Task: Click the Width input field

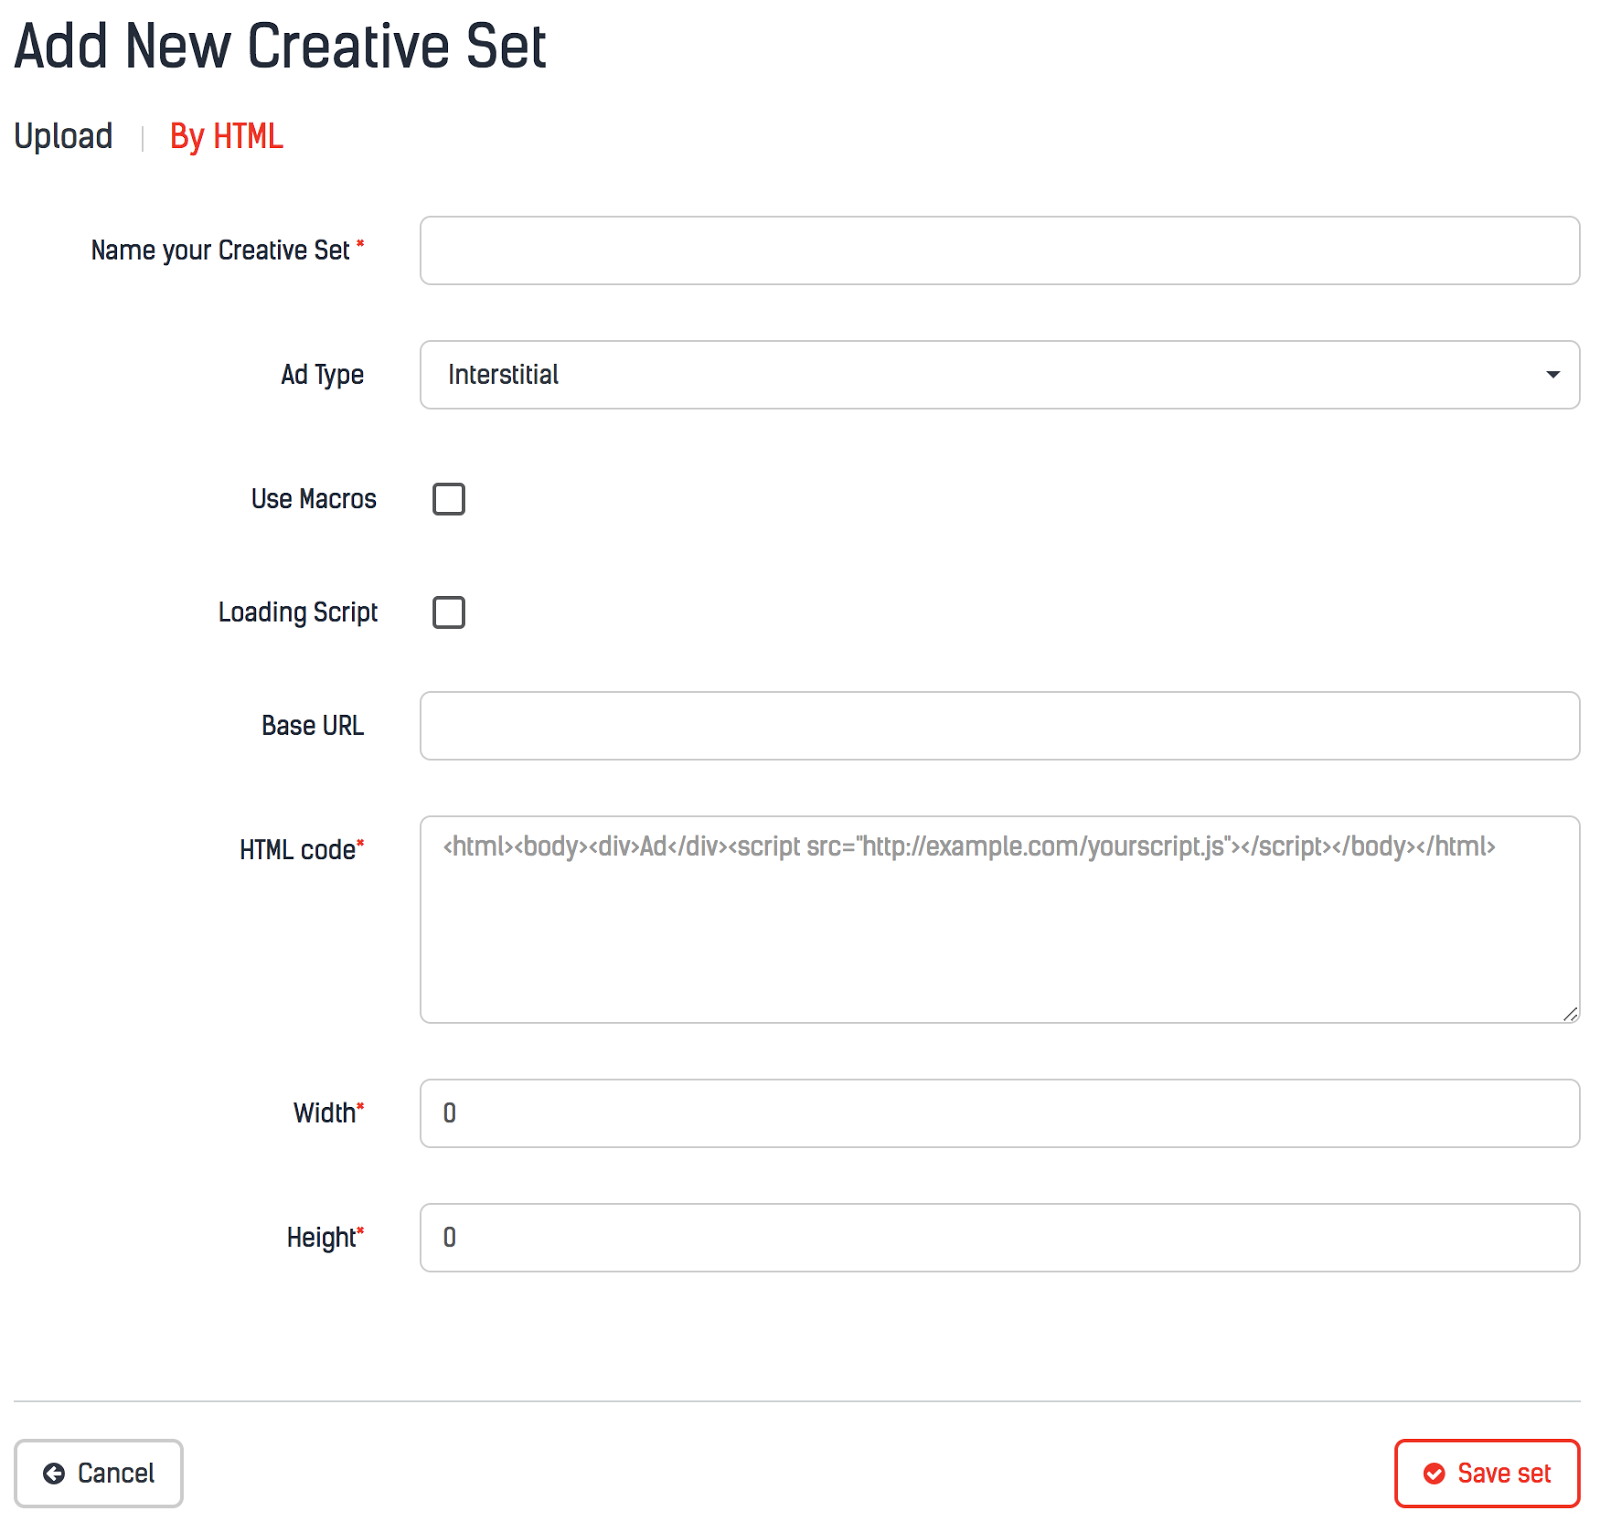Action: (998, 1113)
